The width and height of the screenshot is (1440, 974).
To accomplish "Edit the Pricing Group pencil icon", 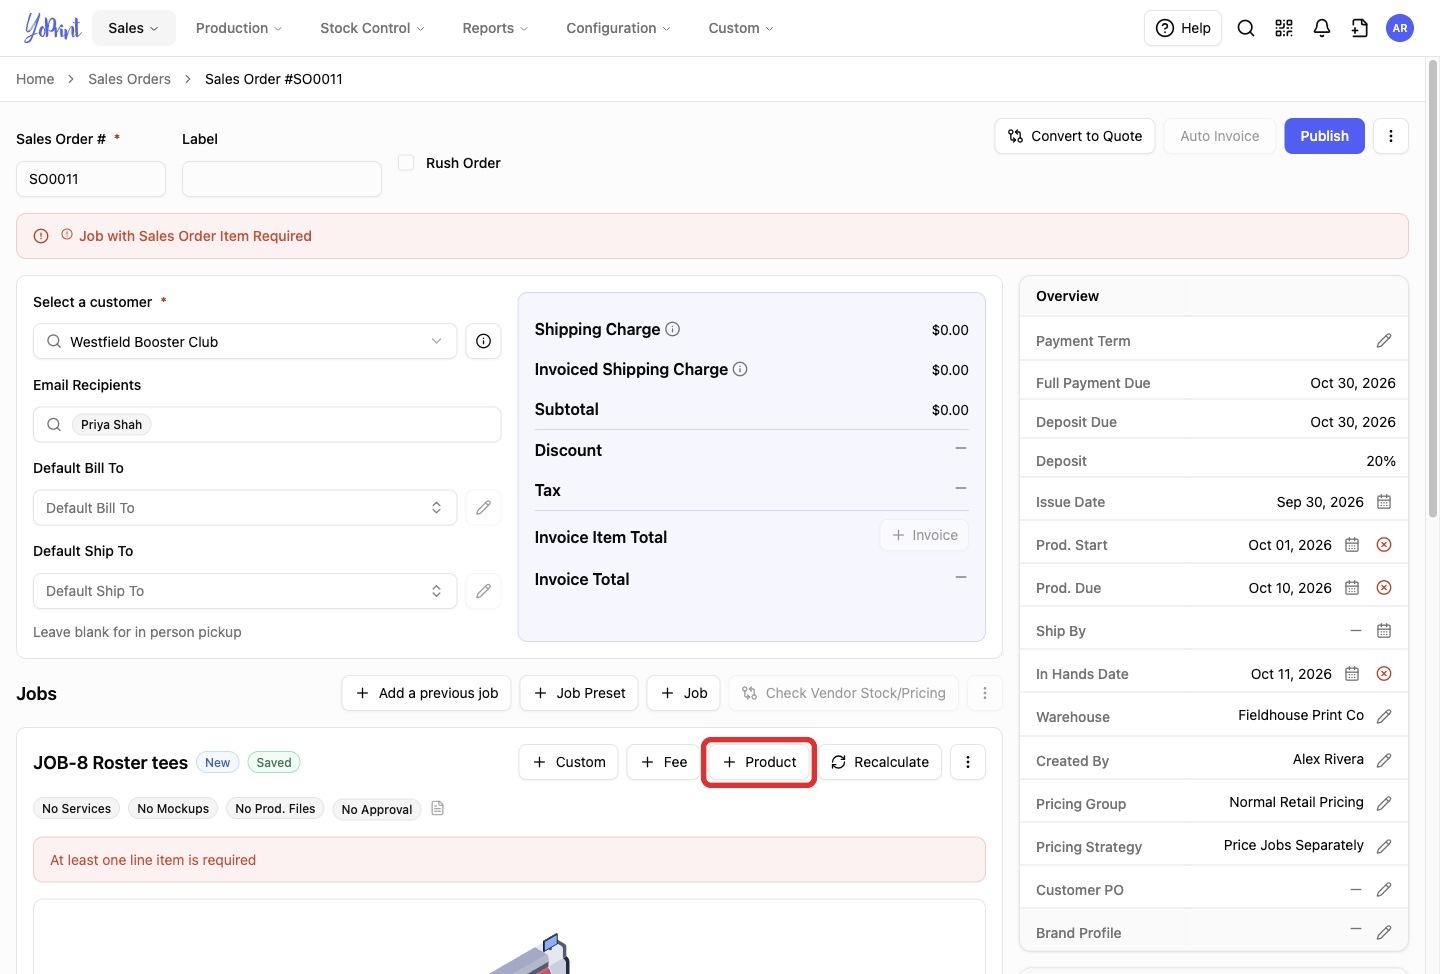I will click(1384, 803).
